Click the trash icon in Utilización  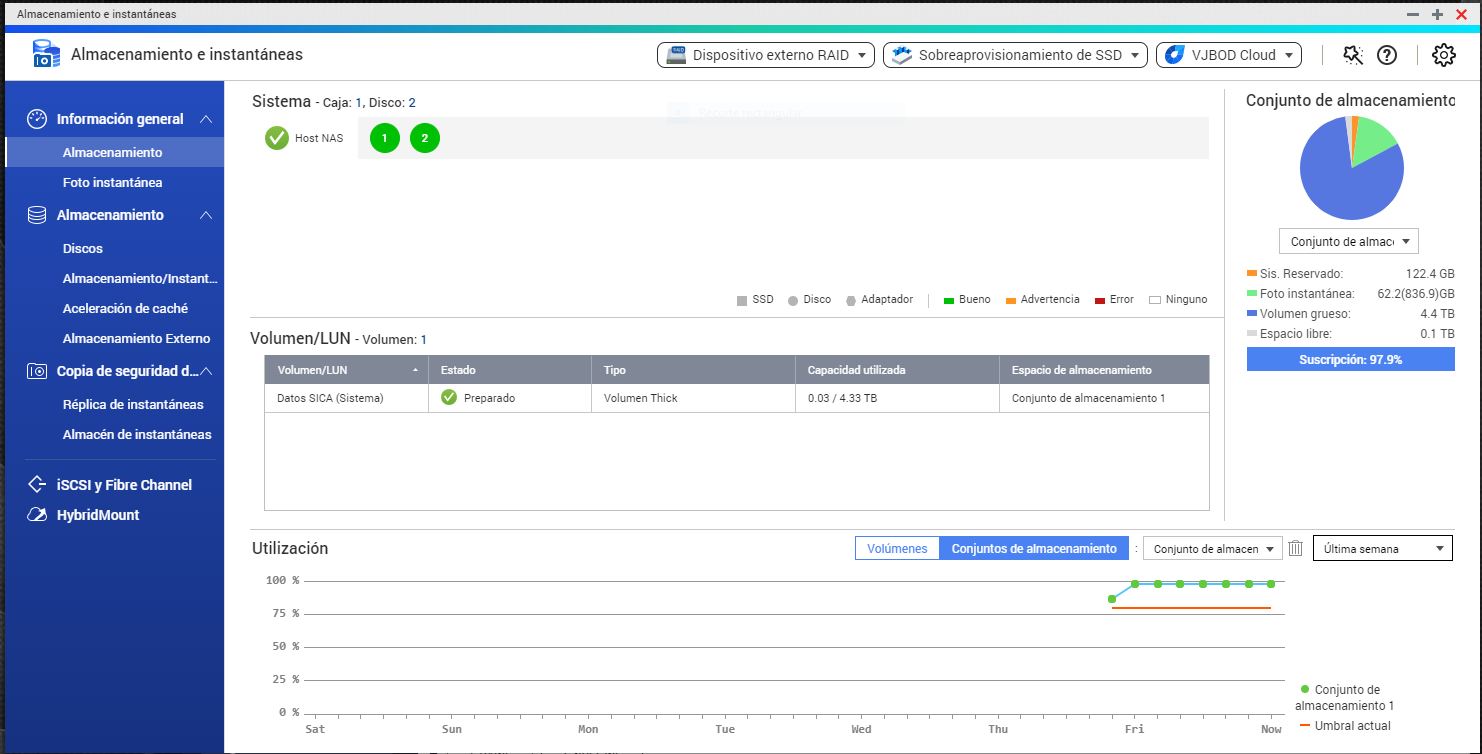[1296, 548]
